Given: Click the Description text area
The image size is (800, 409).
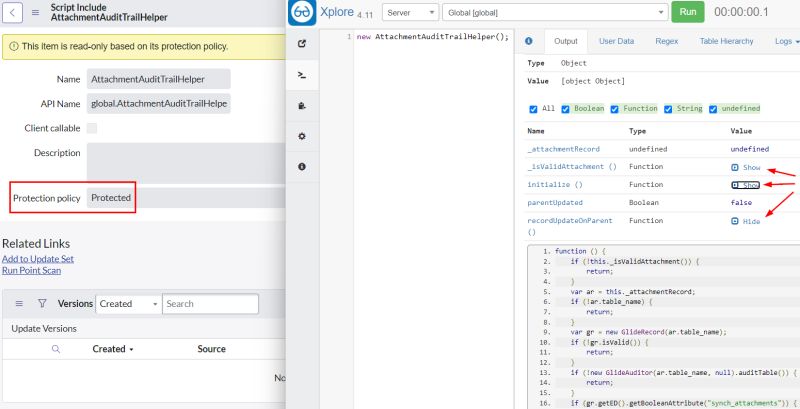Looking at the screenshot, I should click(x=186, y=163).
